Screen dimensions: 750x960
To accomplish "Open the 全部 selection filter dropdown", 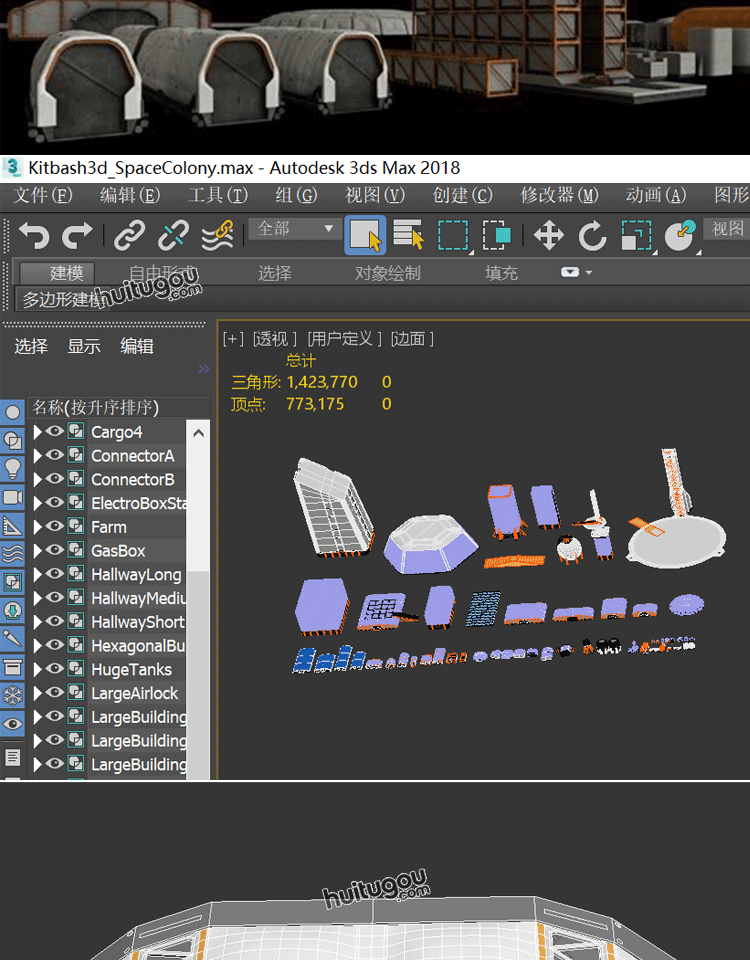I will [x=295, y=229].
